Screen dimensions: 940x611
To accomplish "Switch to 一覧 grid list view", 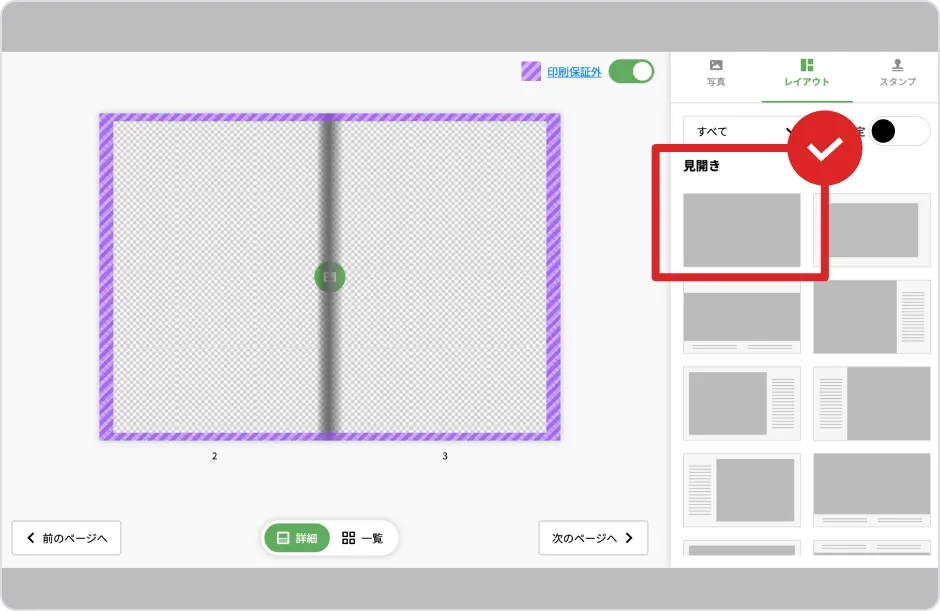I will coord(363,538).
